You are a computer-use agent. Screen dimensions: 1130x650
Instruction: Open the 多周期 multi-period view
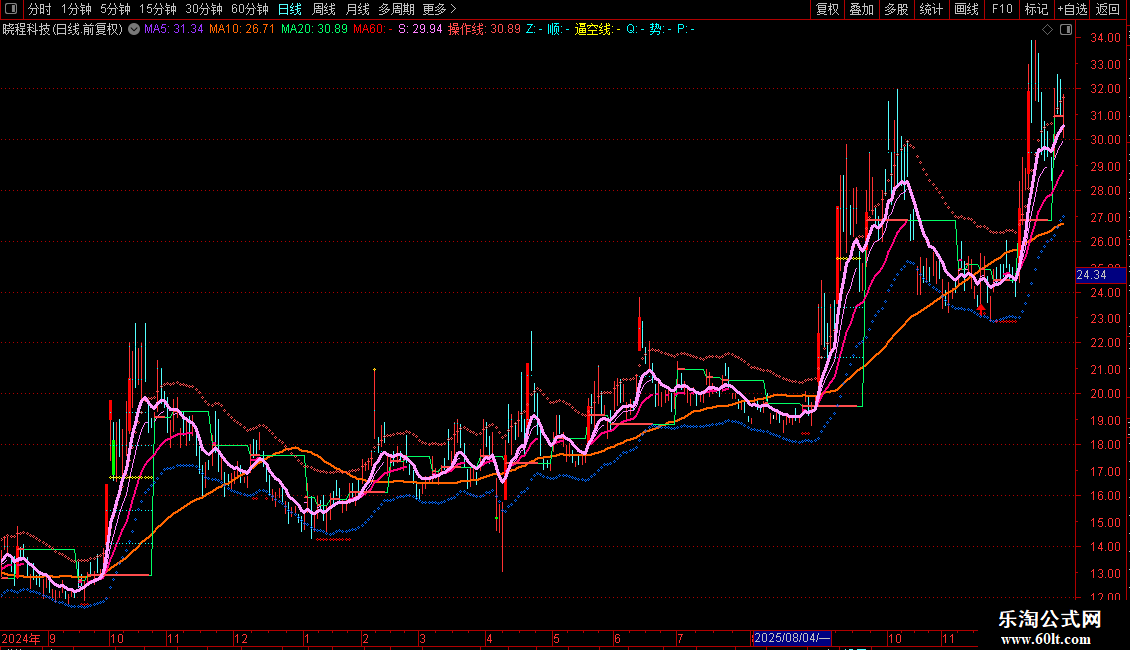(x=396, y=9)
